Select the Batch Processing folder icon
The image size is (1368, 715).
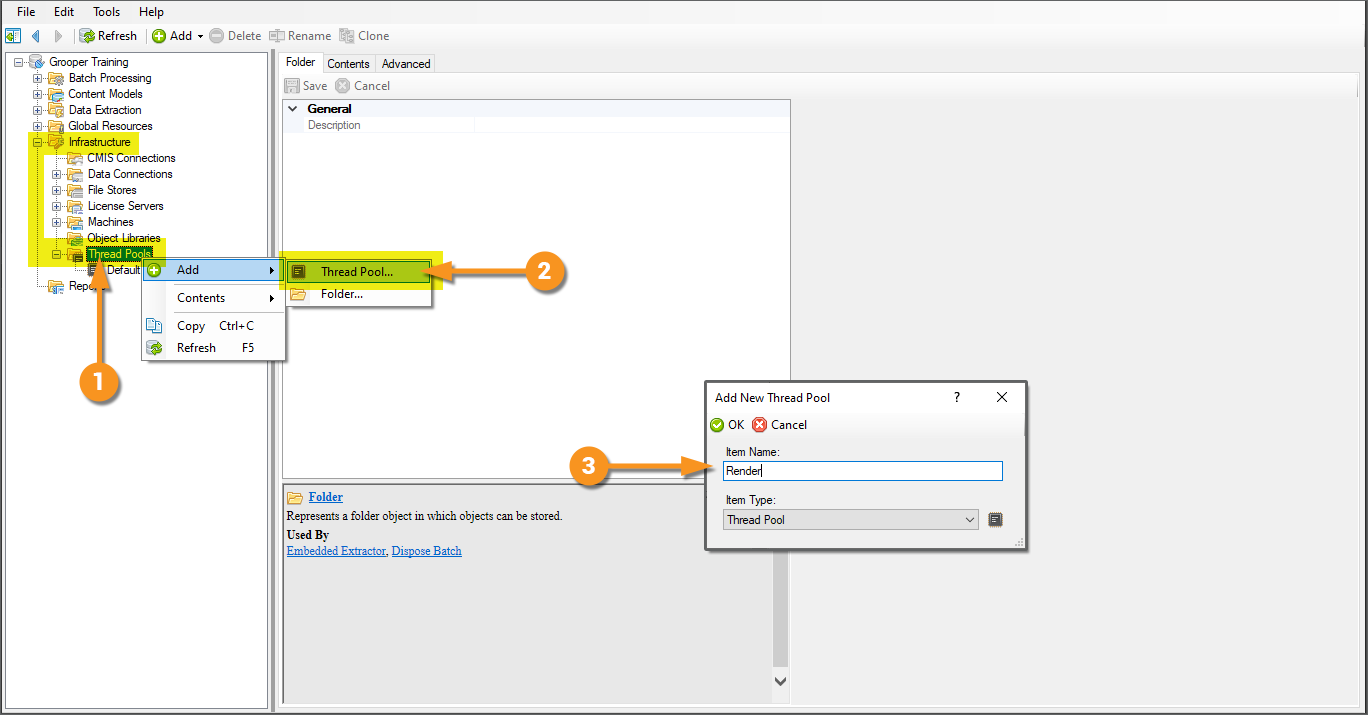pos(56,78)
